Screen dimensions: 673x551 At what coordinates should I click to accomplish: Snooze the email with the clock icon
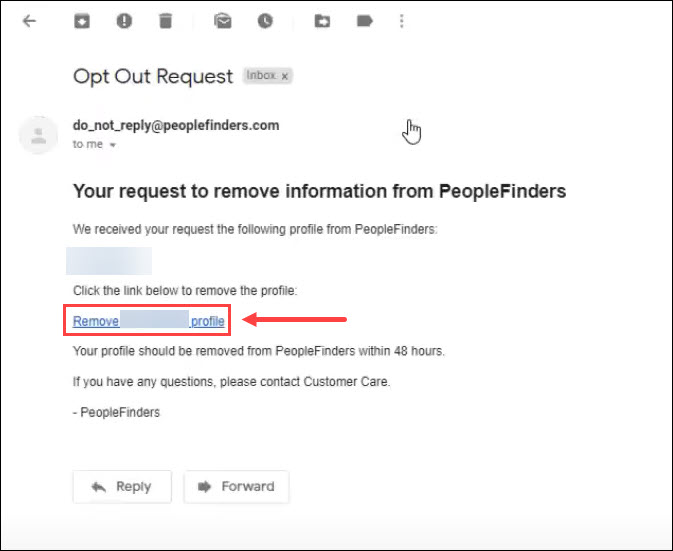265,21
